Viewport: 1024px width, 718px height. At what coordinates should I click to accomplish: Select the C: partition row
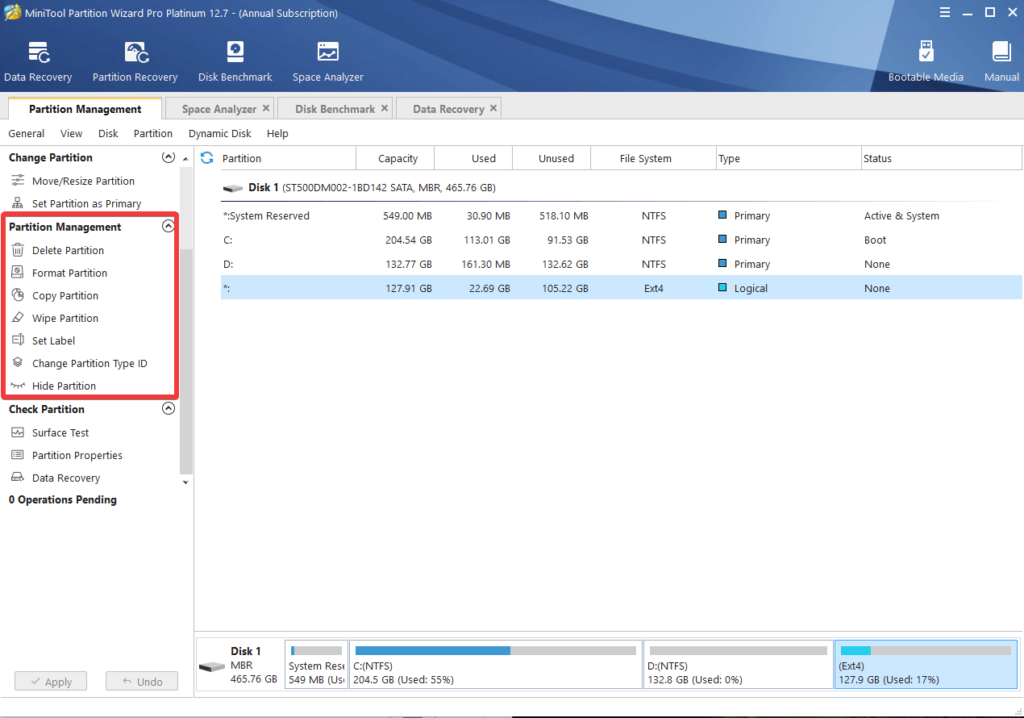click(x=621, y=240)
